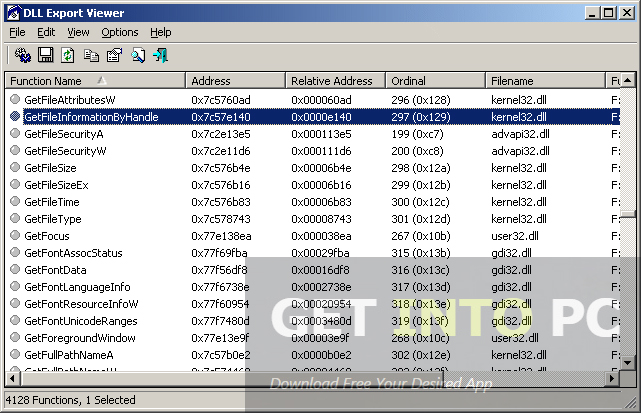Click address 0x7c576b4e of GetFileSize

(221, 168)
